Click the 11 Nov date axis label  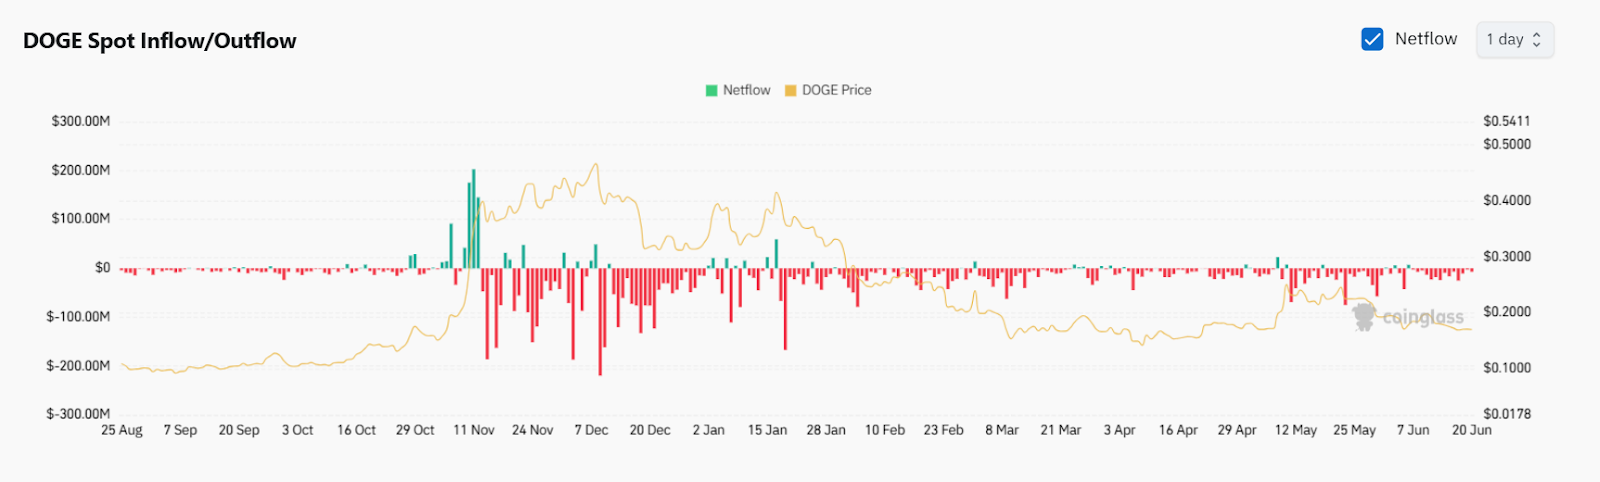[473, 430]
